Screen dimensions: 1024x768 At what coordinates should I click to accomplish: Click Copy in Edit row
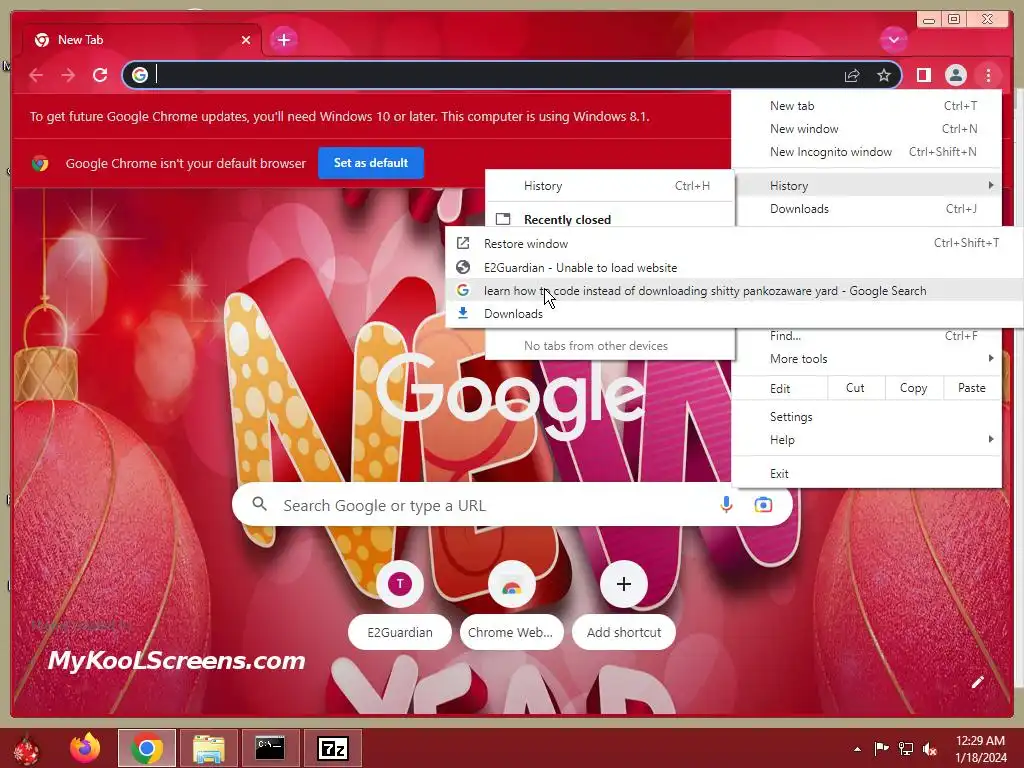(913, 388)
